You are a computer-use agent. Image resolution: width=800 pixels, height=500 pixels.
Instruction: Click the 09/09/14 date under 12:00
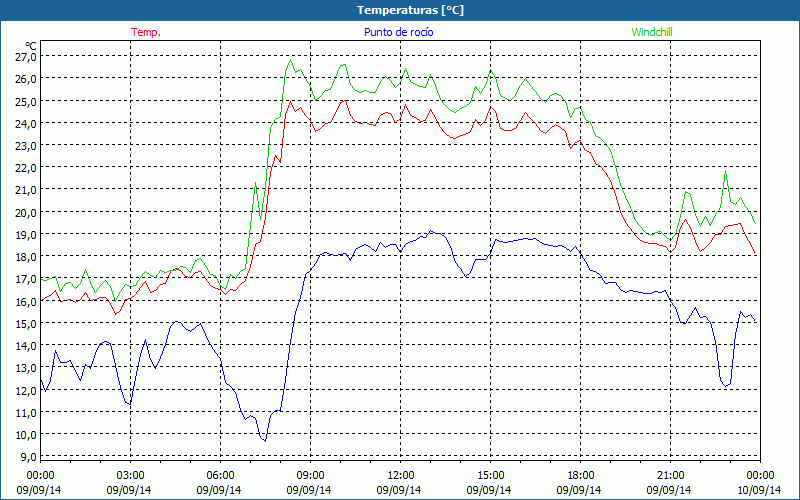click(x=399, y=490)
